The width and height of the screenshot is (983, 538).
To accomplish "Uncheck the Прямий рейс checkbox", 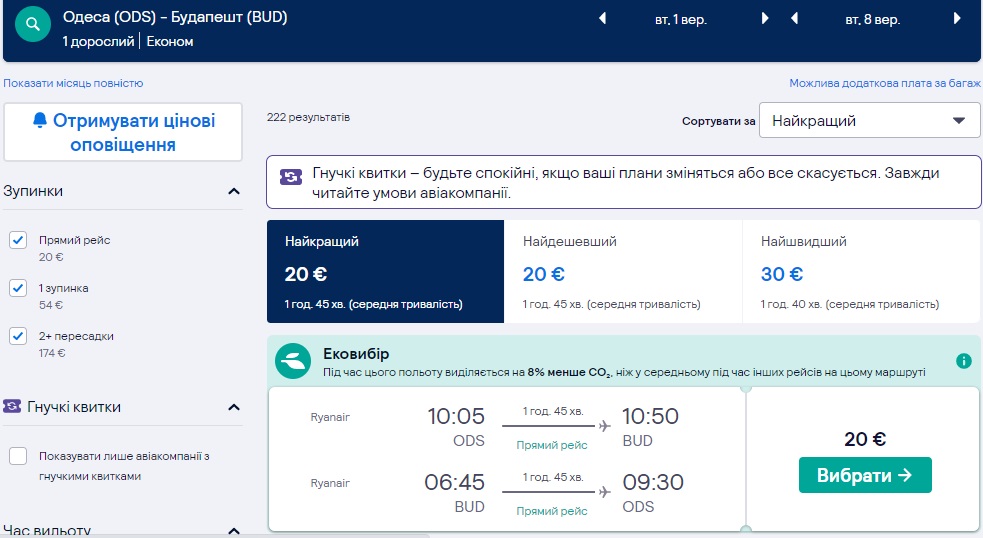I will 18,240.
